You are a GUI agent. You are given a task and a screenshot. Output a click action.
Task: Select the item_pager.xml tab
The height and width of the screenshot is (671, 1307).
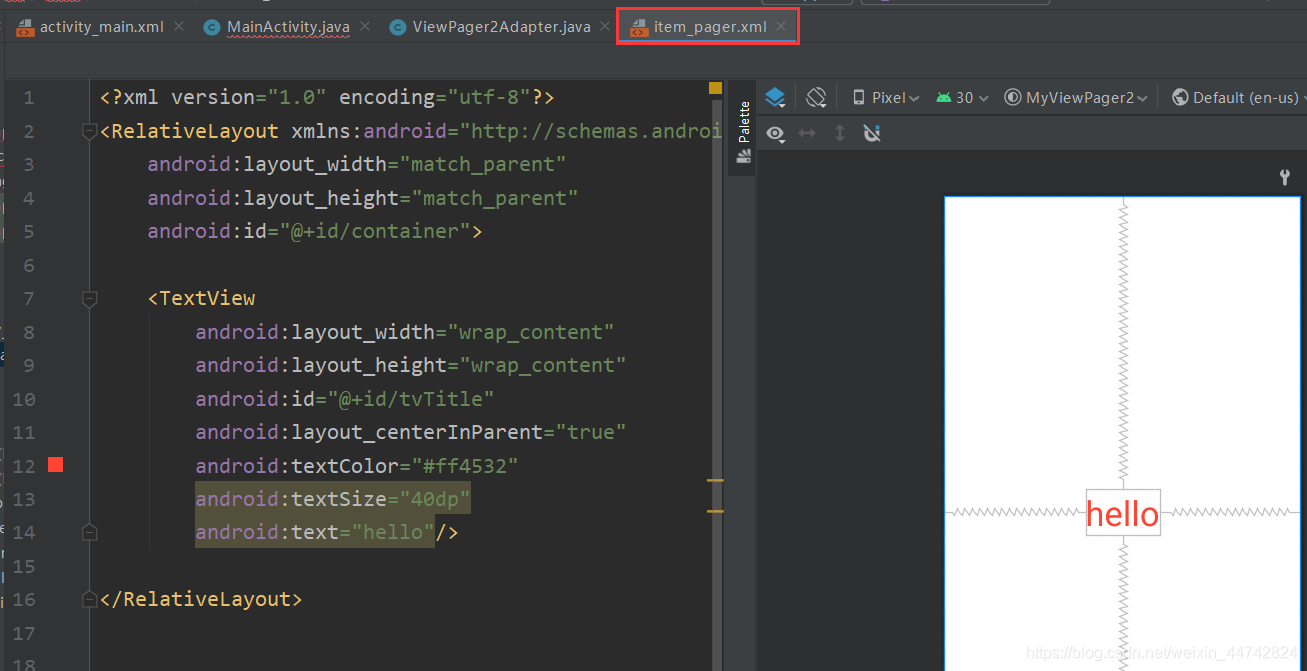(x=710, y=27)
